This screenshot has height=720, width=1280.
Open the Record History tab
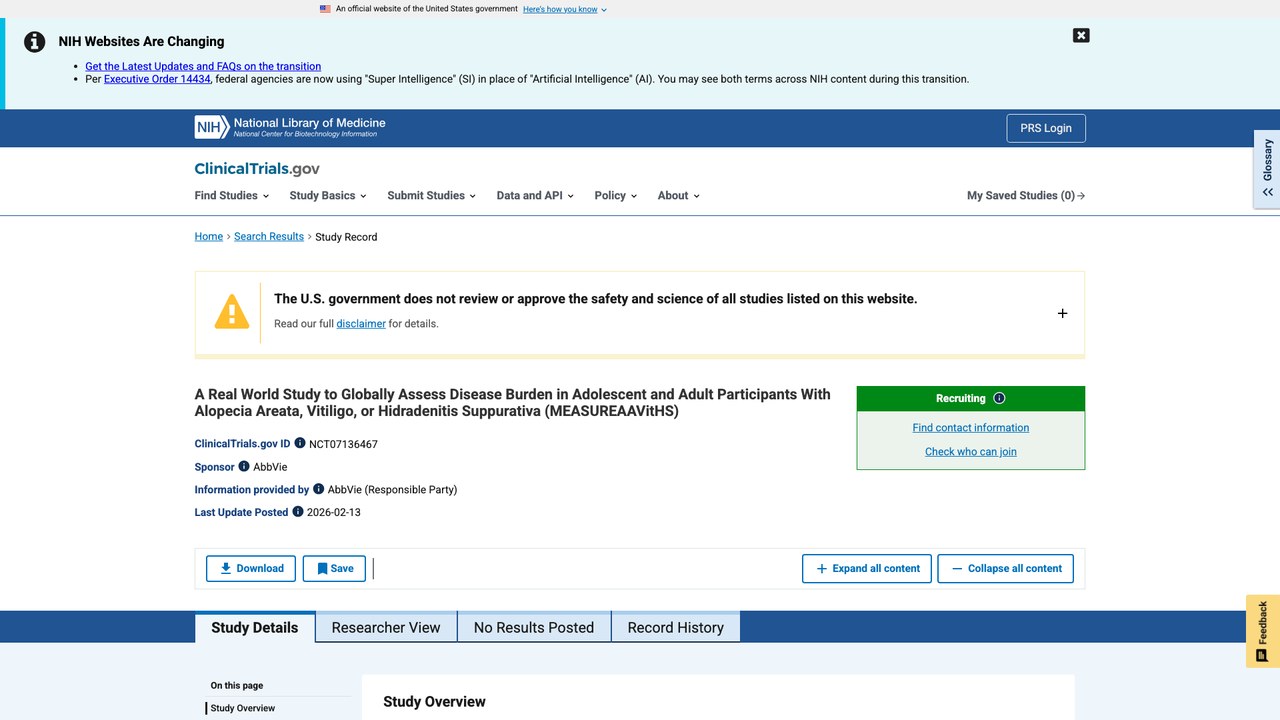(676, 627)
